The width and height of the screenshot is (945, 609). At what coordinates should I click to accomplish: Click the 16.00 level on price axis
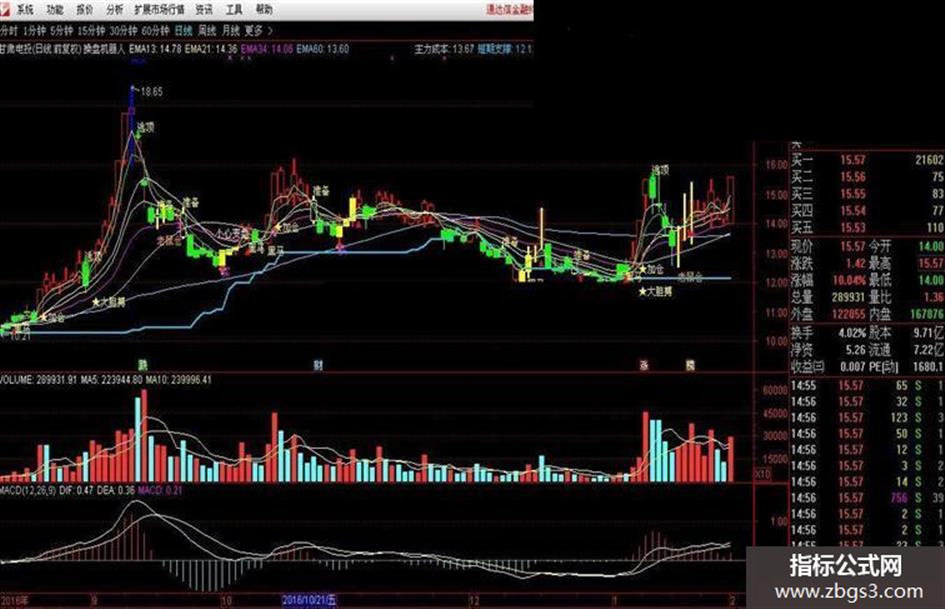coord(776,165)
